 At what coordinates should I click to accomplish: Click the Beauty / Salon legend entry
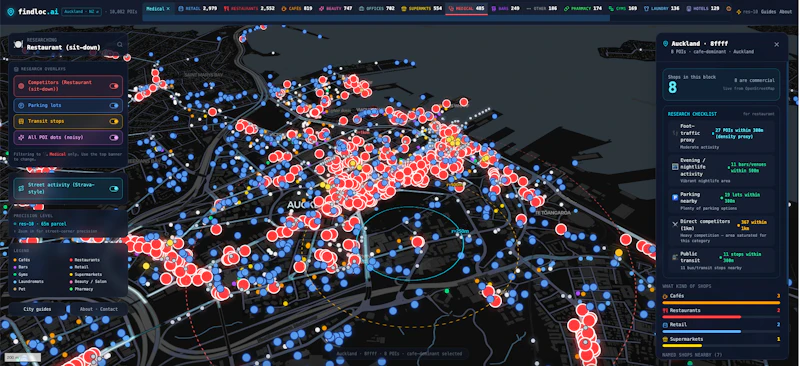[88, 281]
